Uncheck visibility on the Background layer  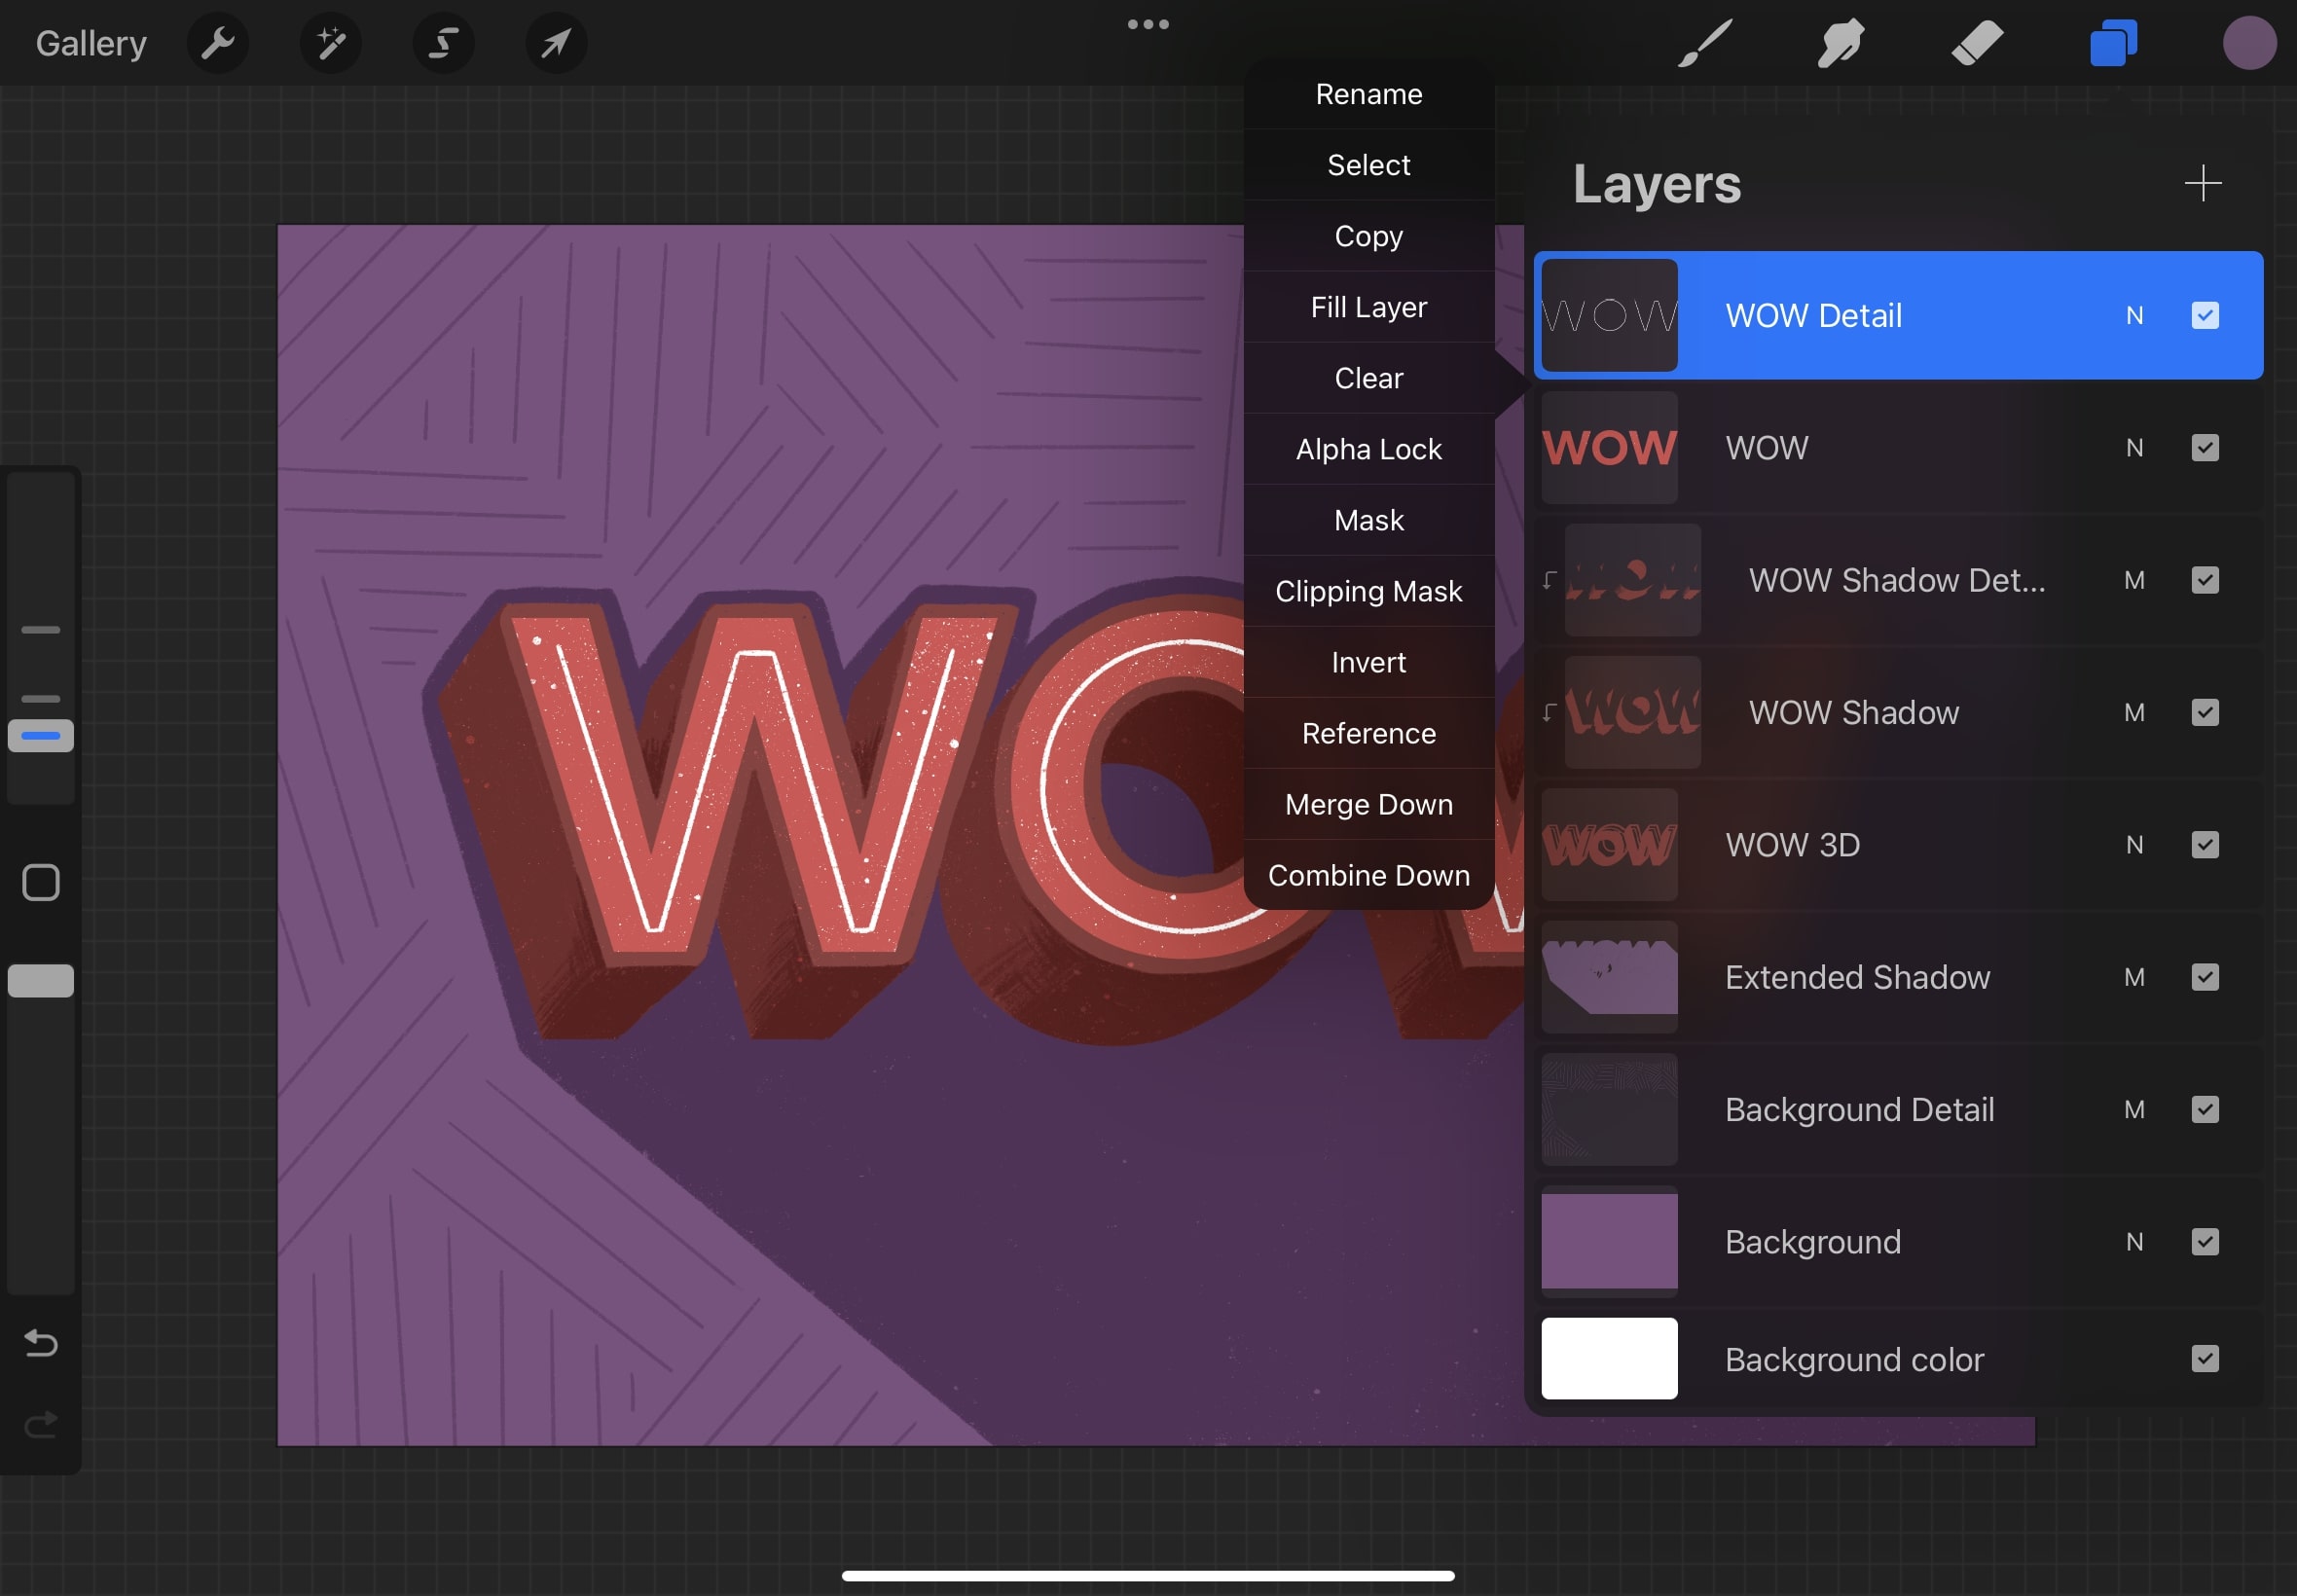(x=2205, y=1242)
